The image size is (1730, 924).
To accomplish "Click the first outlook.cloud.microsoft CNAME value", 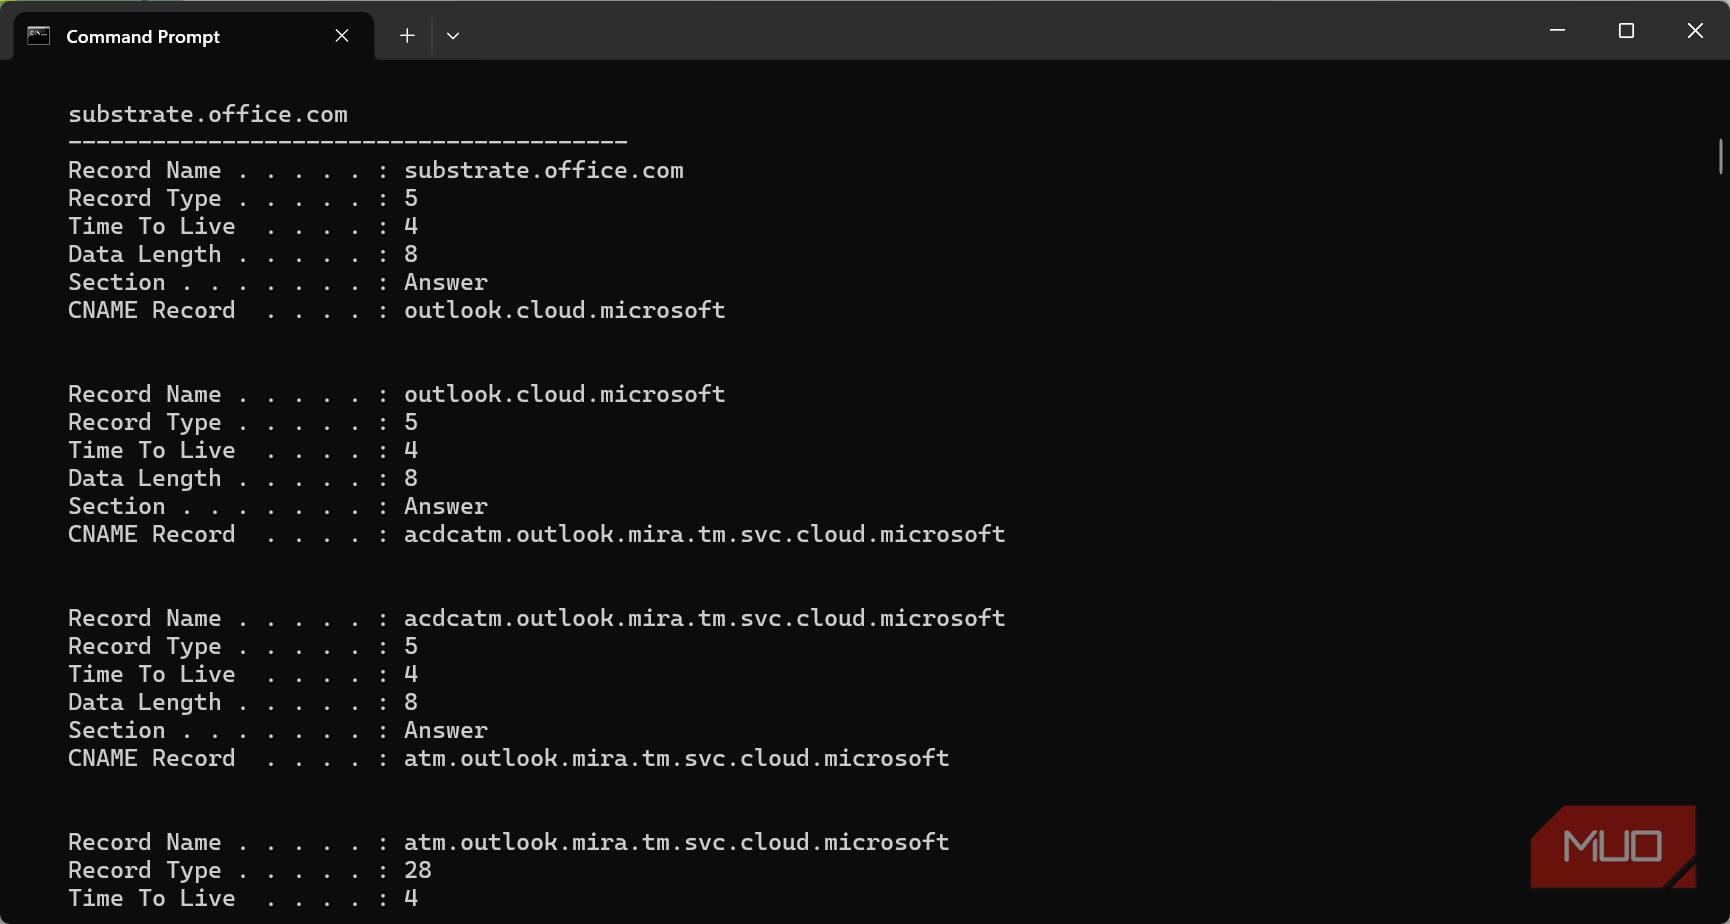I will point(564,310).
